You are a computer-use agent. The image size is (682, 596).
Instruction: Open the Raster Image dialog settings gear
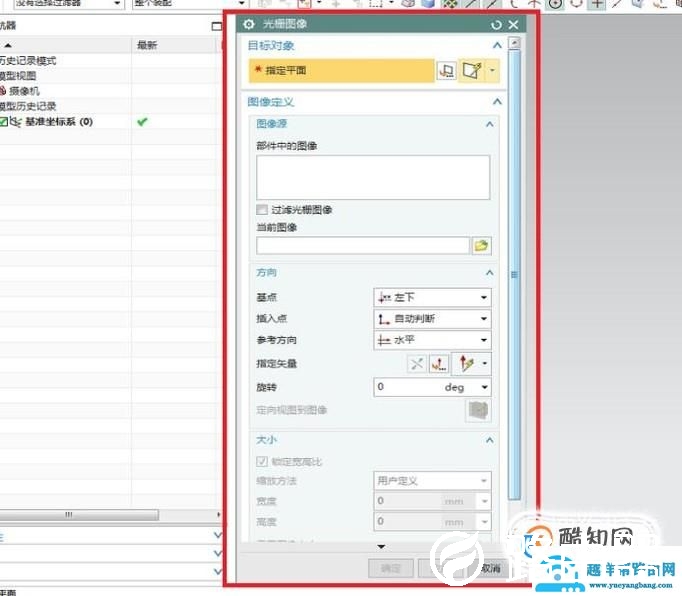click(249, 24)
